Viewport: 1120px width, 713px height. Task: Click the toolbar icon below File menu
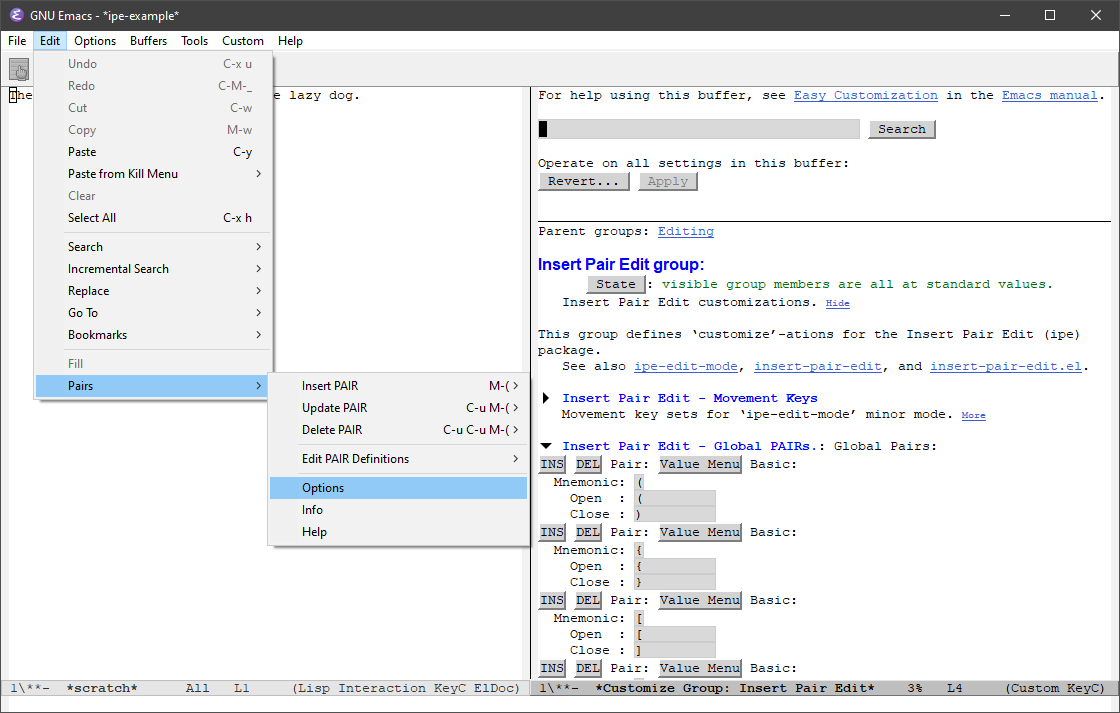19,70
